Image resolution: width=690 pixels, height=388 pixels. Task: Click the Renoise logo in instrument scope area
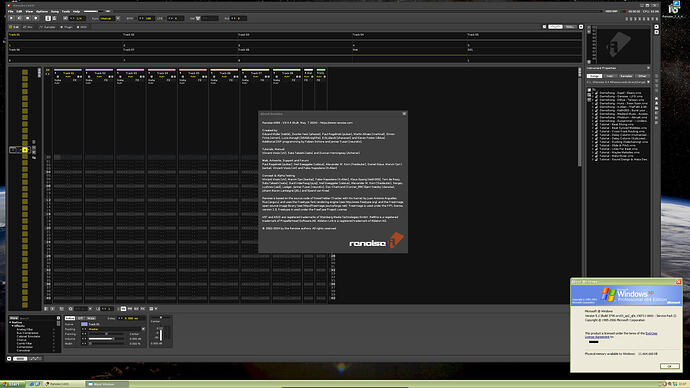[618, 45]
